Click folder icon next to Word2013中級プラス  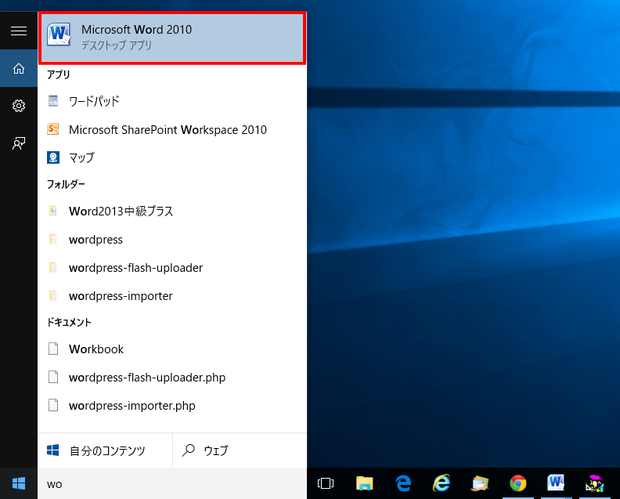[53, 211]
